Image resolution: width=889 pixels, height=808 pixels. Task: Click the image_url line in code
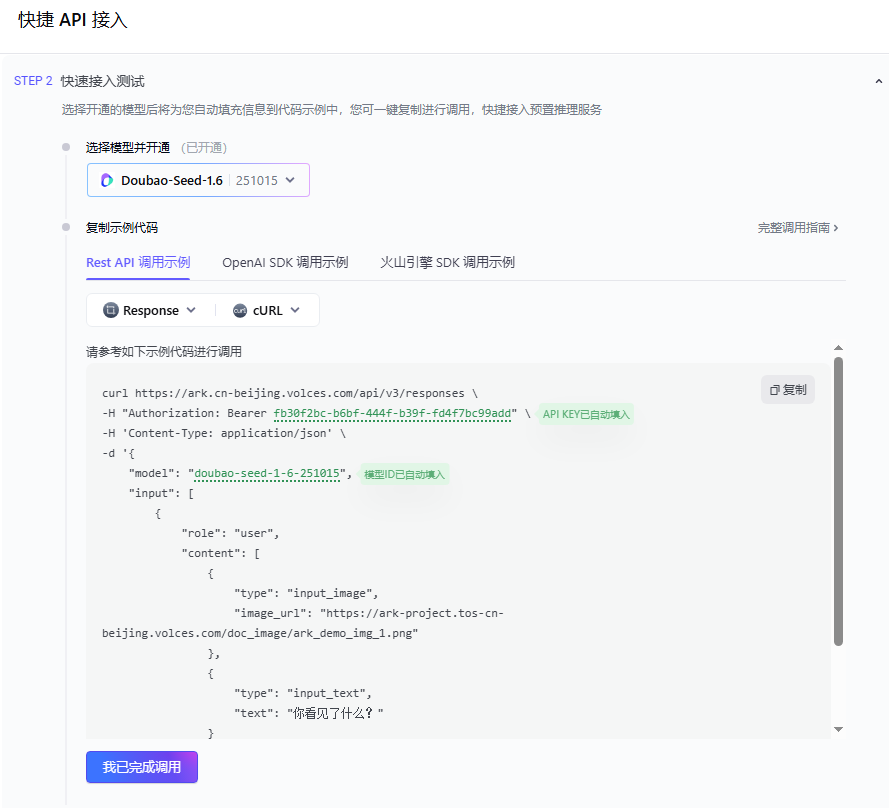(x=303, y=623)
